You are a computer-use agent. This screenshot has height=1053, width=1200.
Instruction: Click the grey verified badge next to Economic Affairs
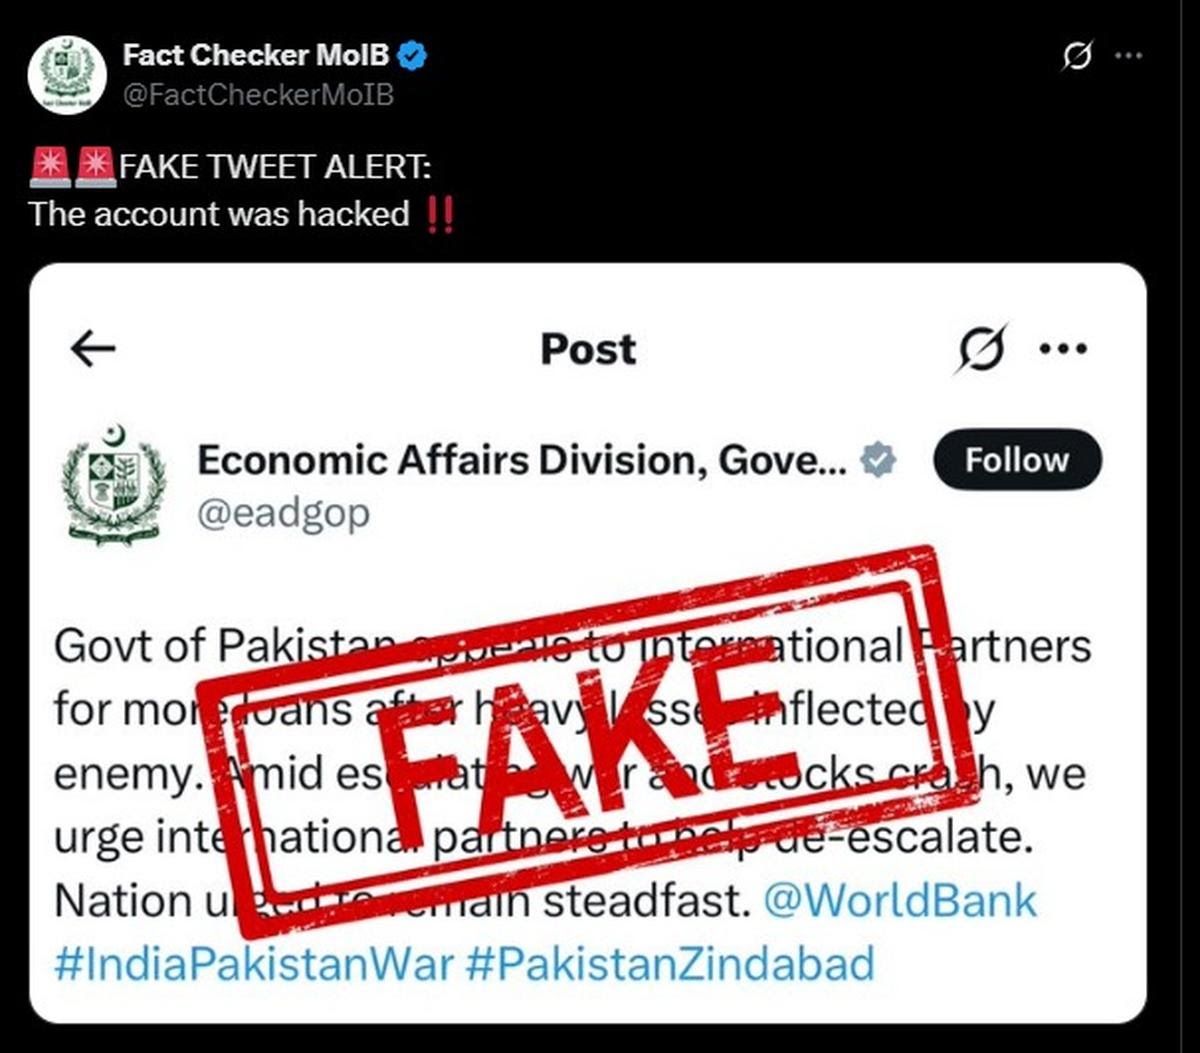click(x=878, y=459)
